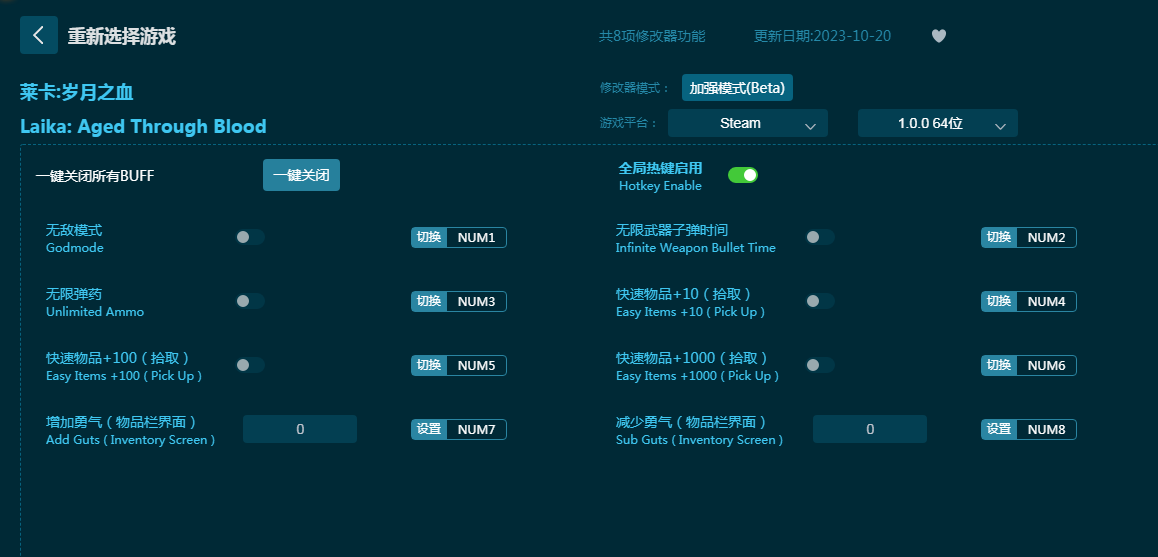Click the NUM5 hotkey button
1158x557 pixels.
459,365
